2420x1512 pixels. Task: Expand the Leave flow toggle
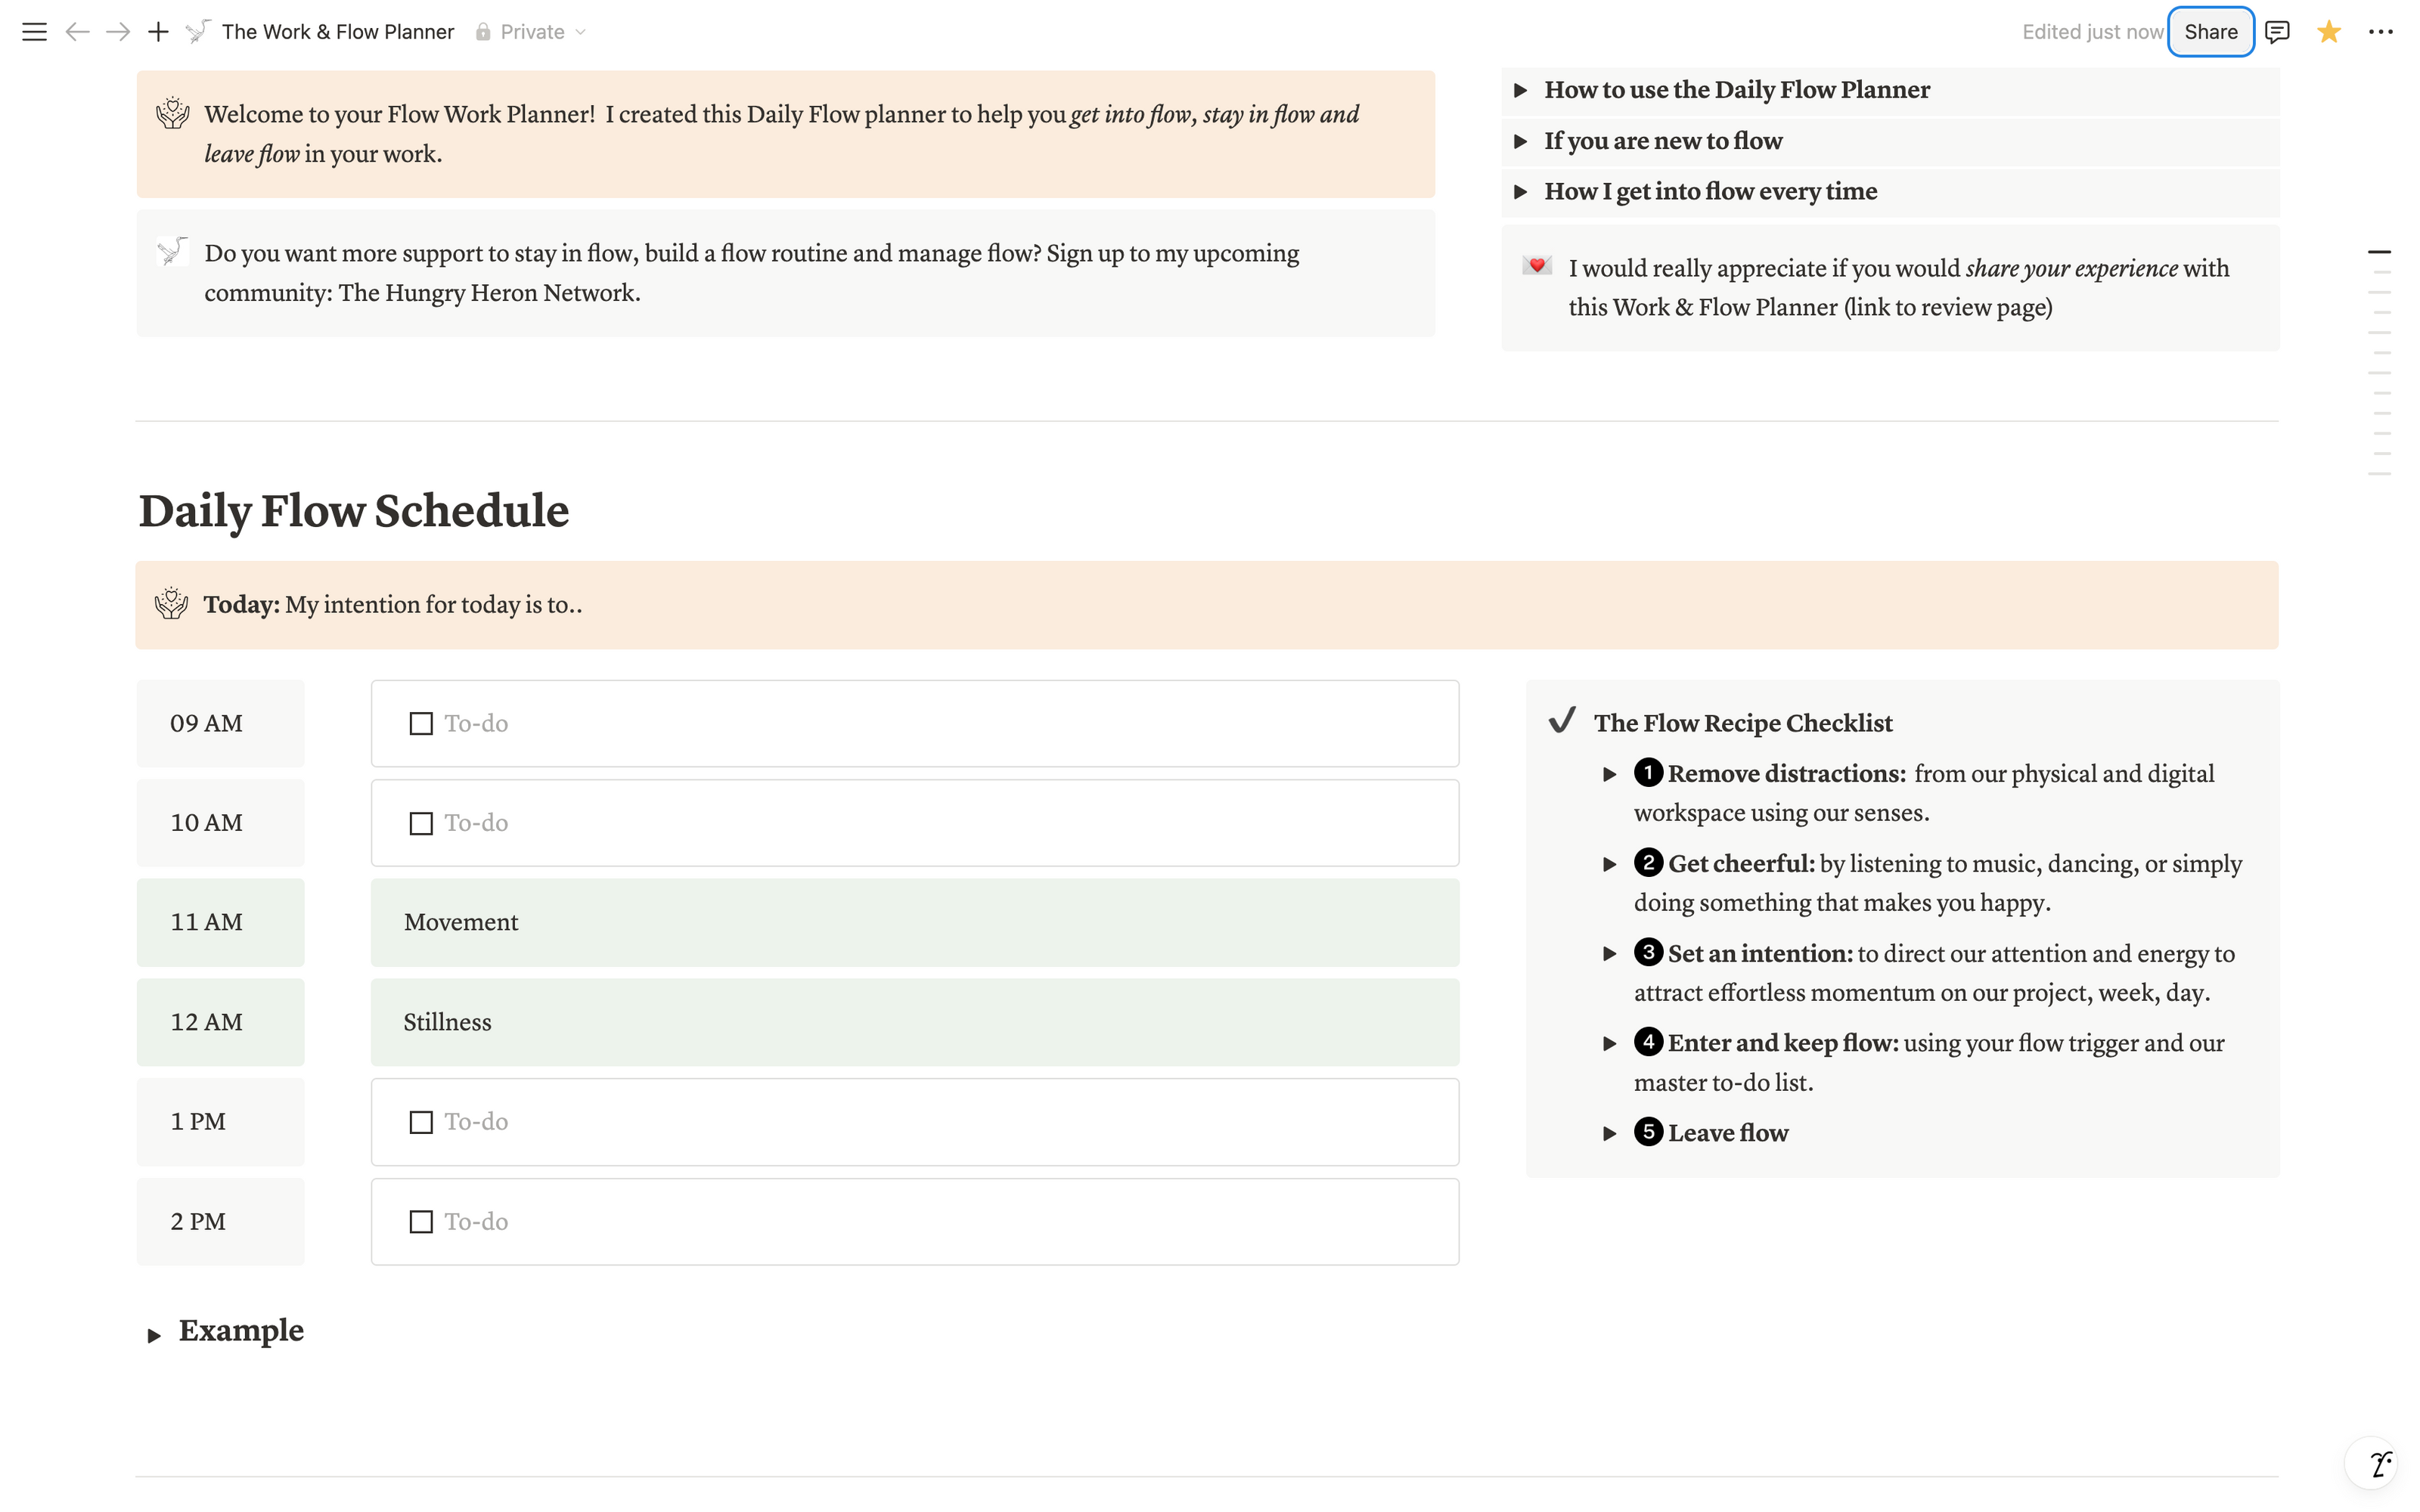(x=1609, y=1134)
